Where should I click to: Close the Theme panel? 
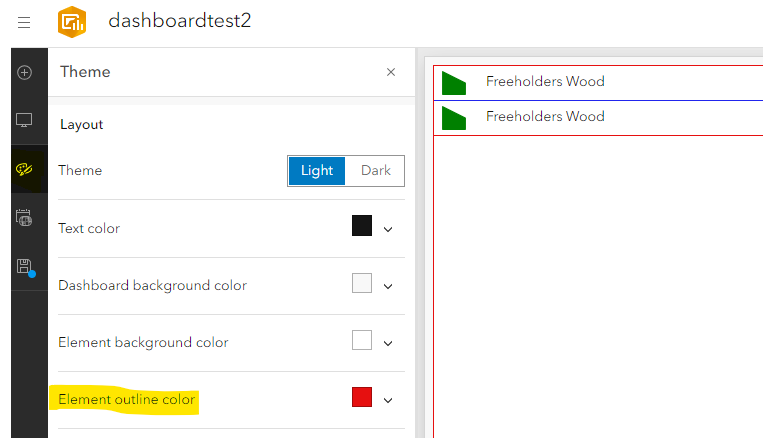(x=391, y=72)
